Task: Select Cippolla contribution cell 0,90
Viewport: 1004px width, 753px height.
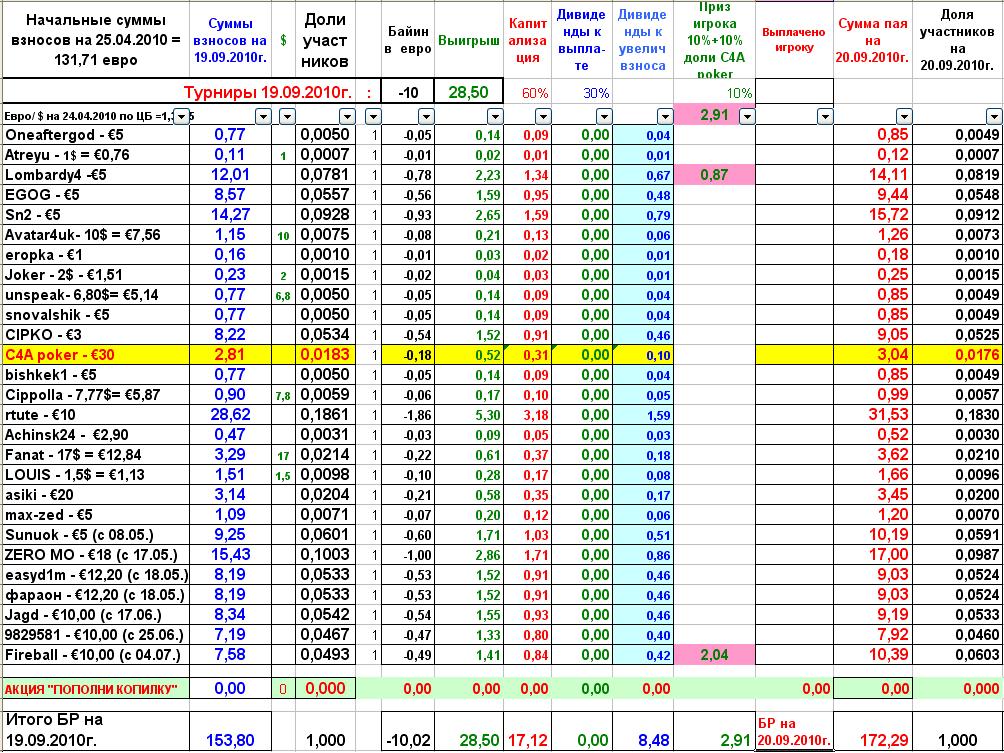Action: [x=232, y=394]
